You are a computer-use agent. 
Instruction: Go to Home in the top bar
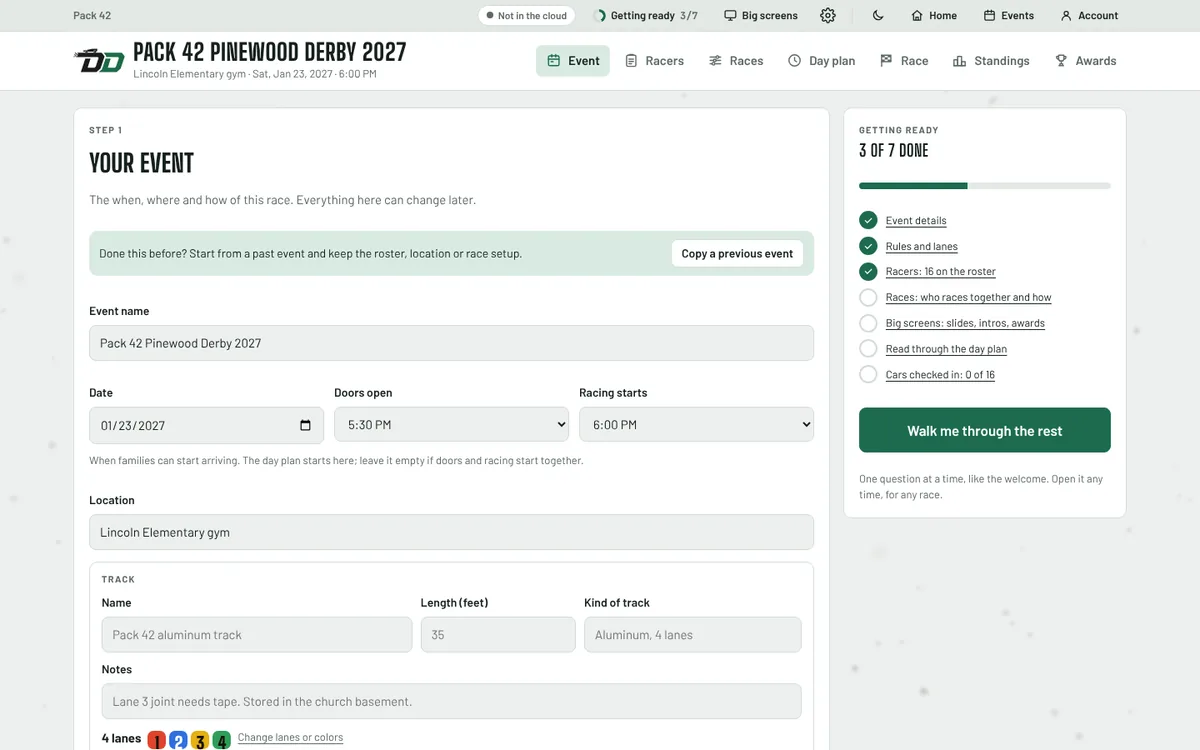(934, 16)
